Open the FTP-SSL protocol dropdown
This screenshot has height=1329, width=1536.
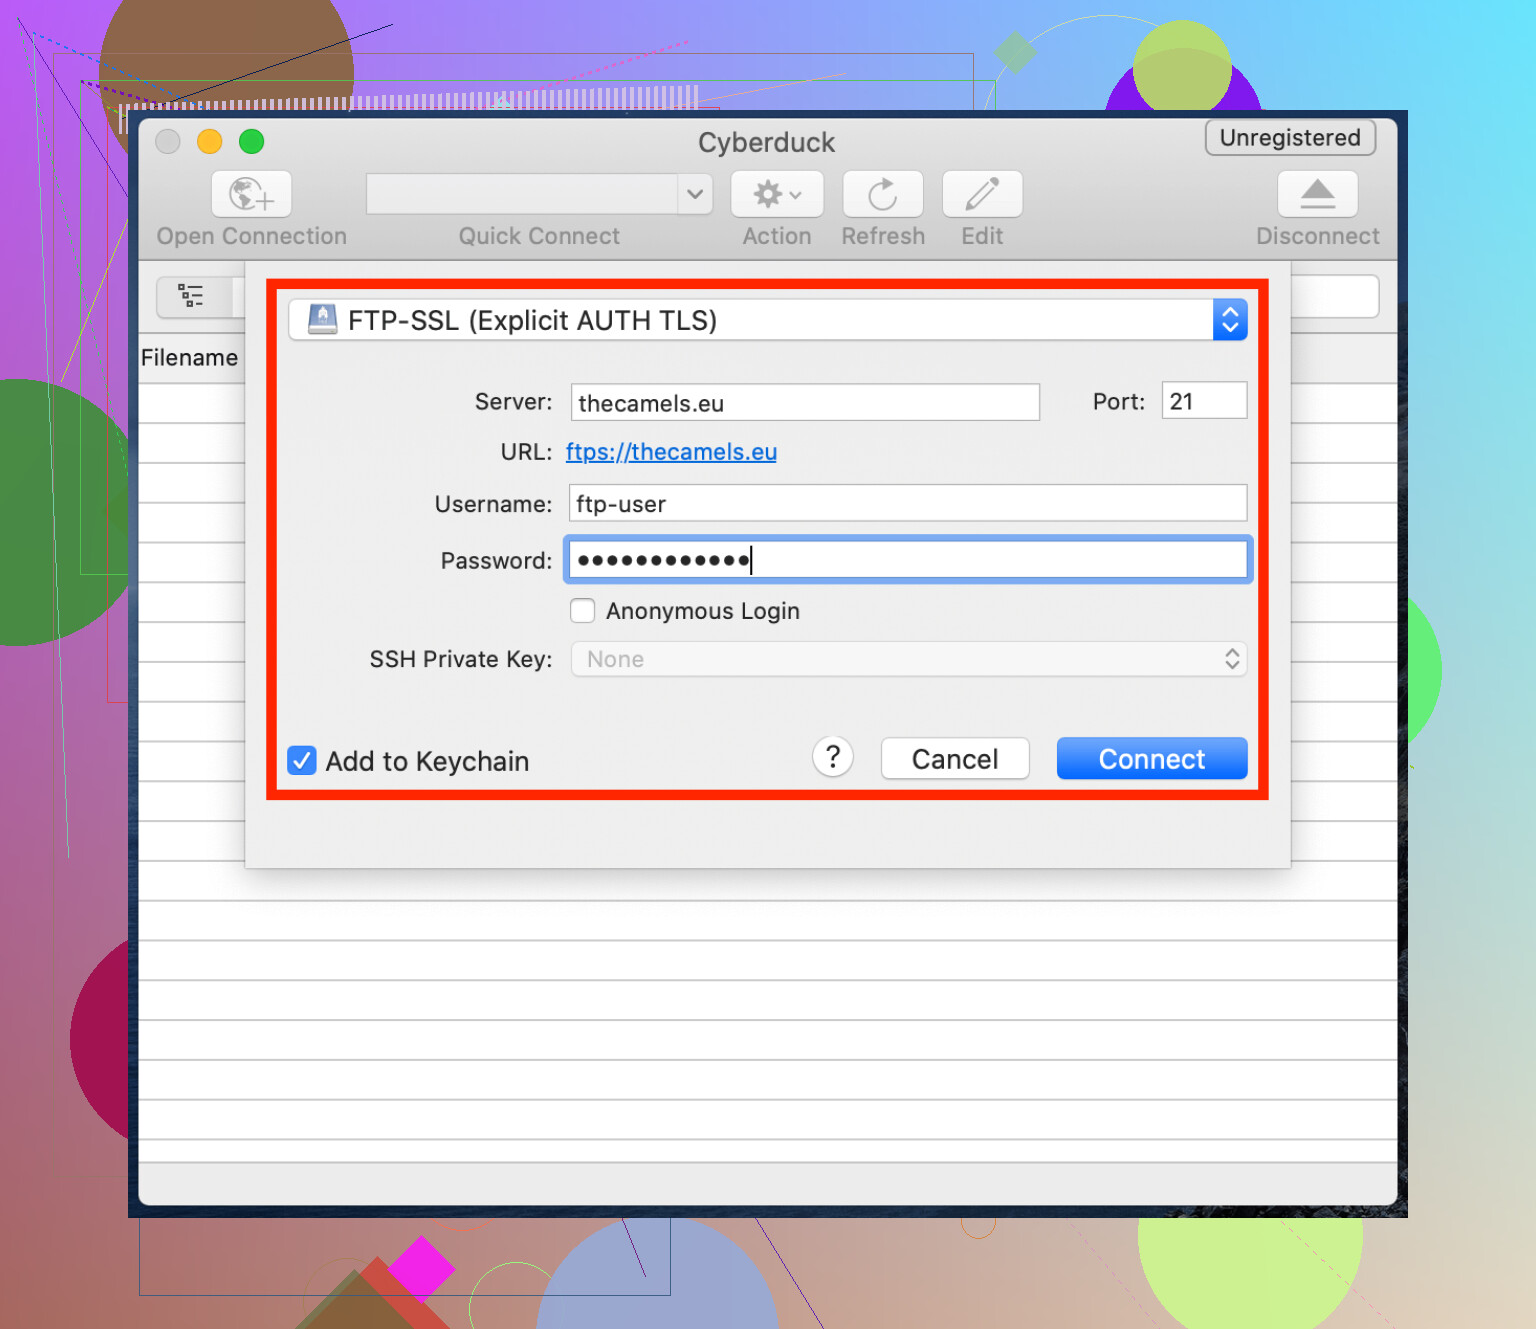[768, 320]
